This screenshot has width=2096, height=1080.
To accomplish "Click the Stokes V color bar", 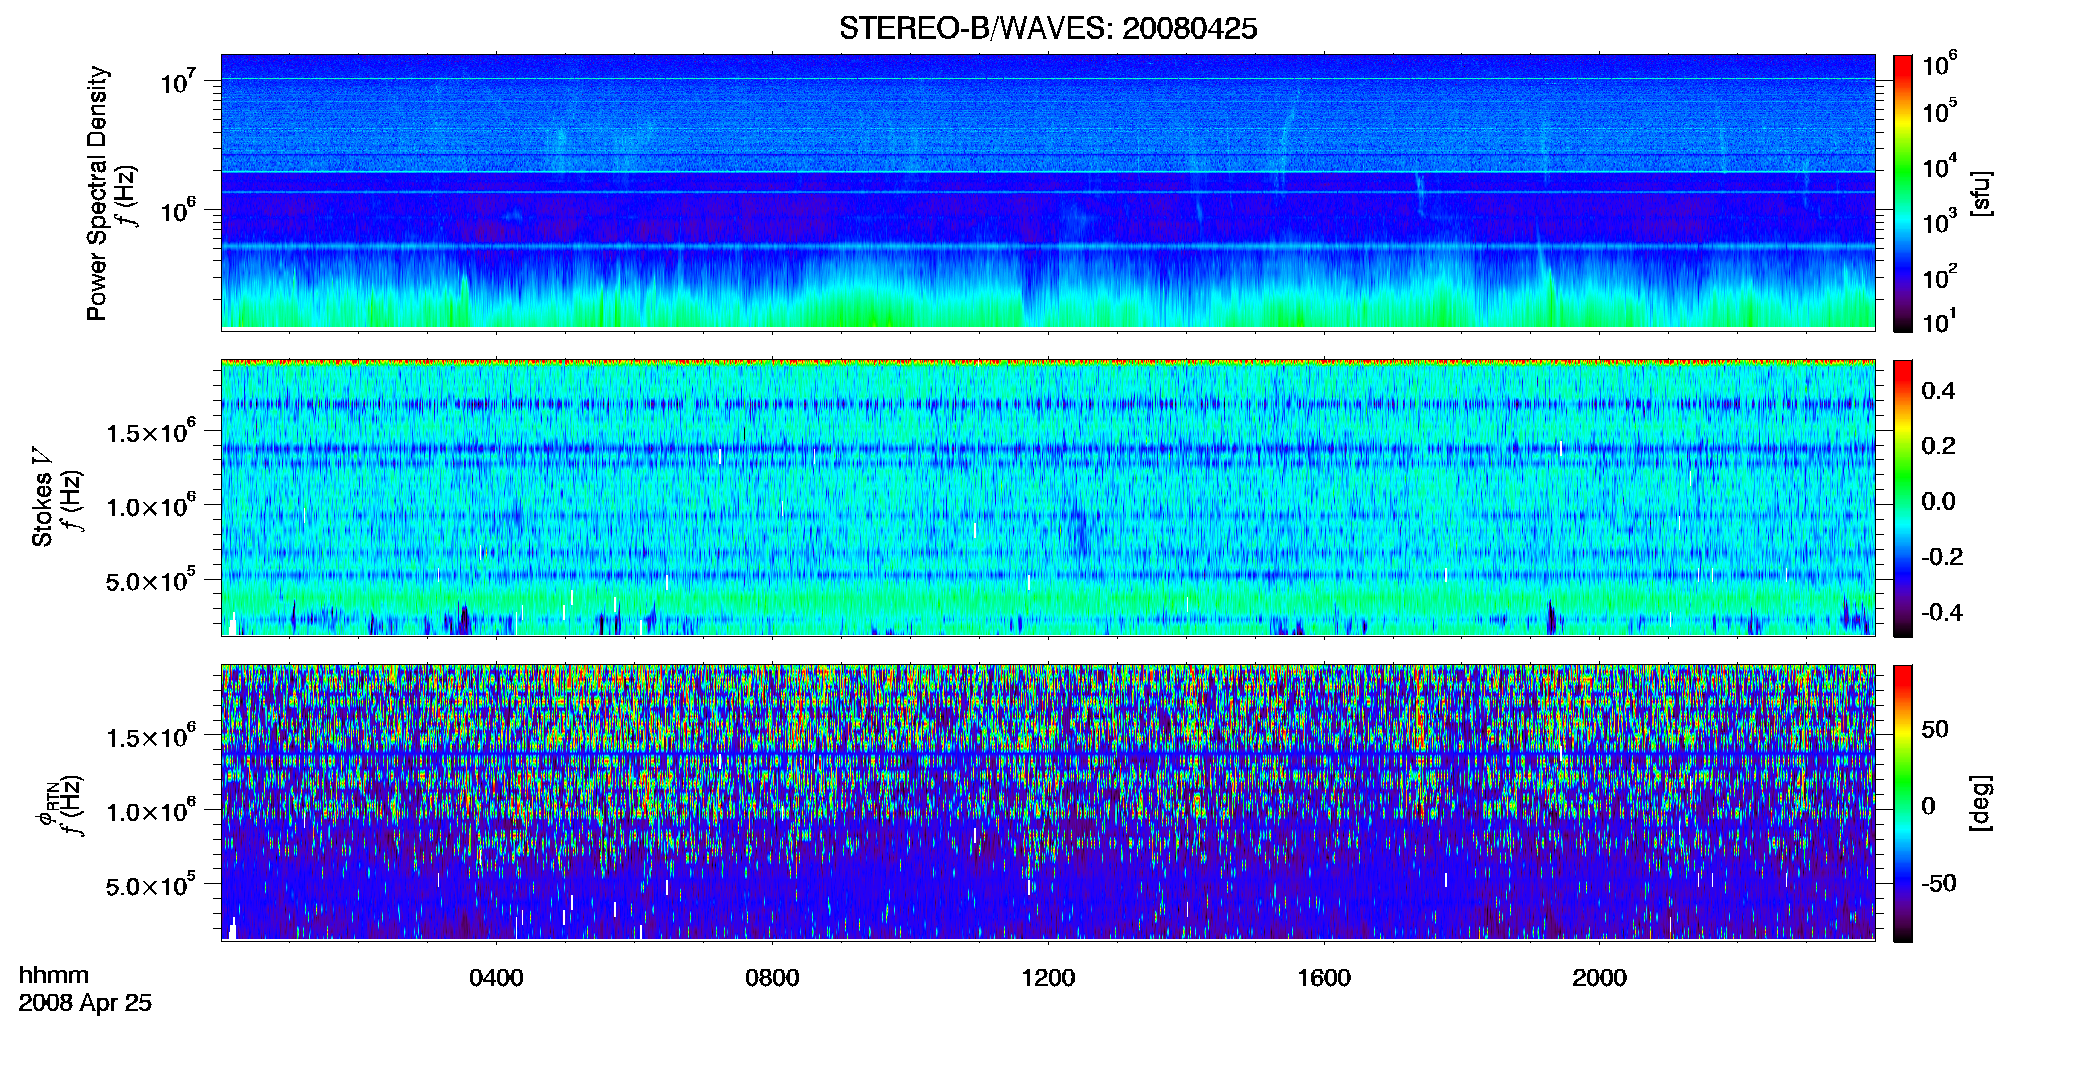I will click(x=1903, y=498).
